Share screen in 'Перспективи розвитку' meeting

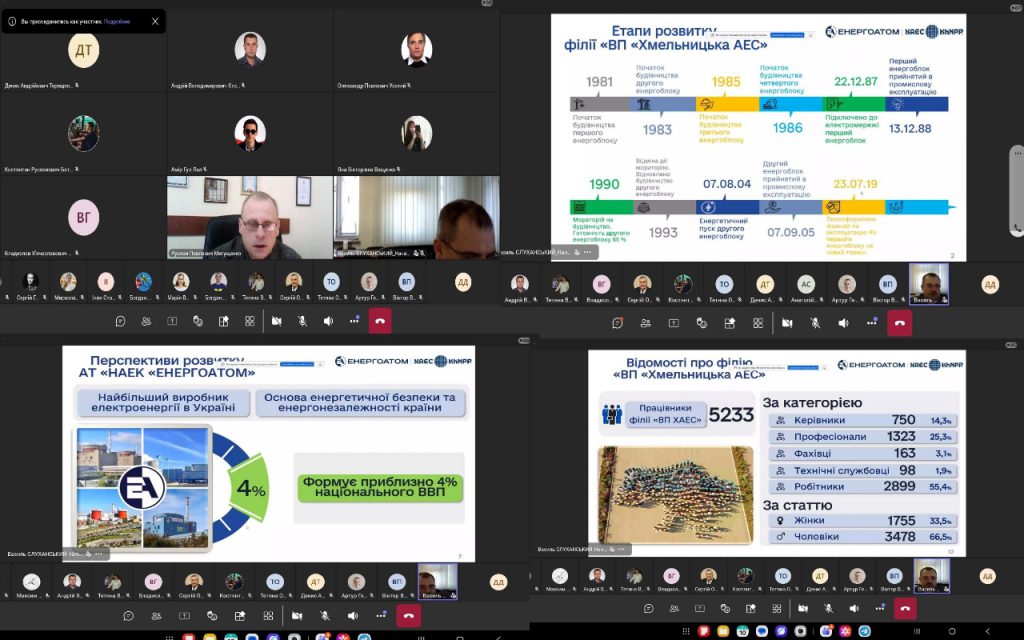(x=184, y=616)
